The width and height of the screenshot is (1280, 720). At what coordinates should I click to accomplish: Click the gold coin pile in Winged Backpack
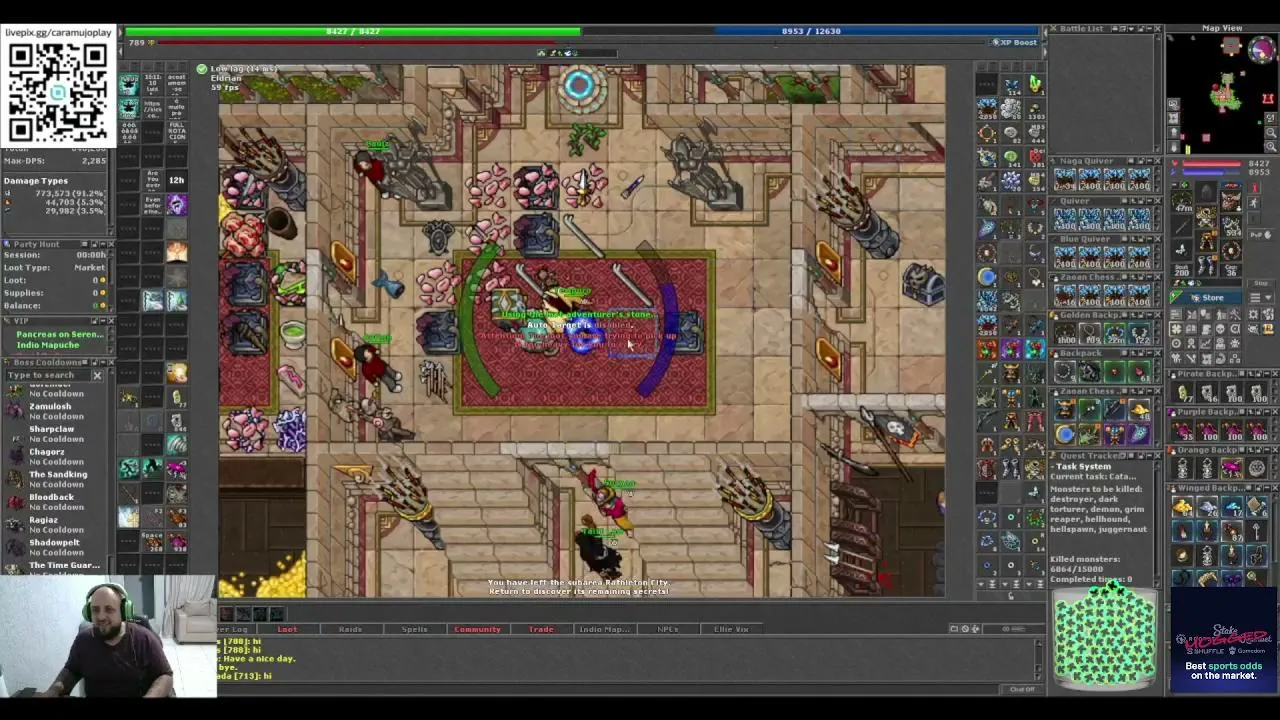pyautogui.click(x=1184, y=509)
